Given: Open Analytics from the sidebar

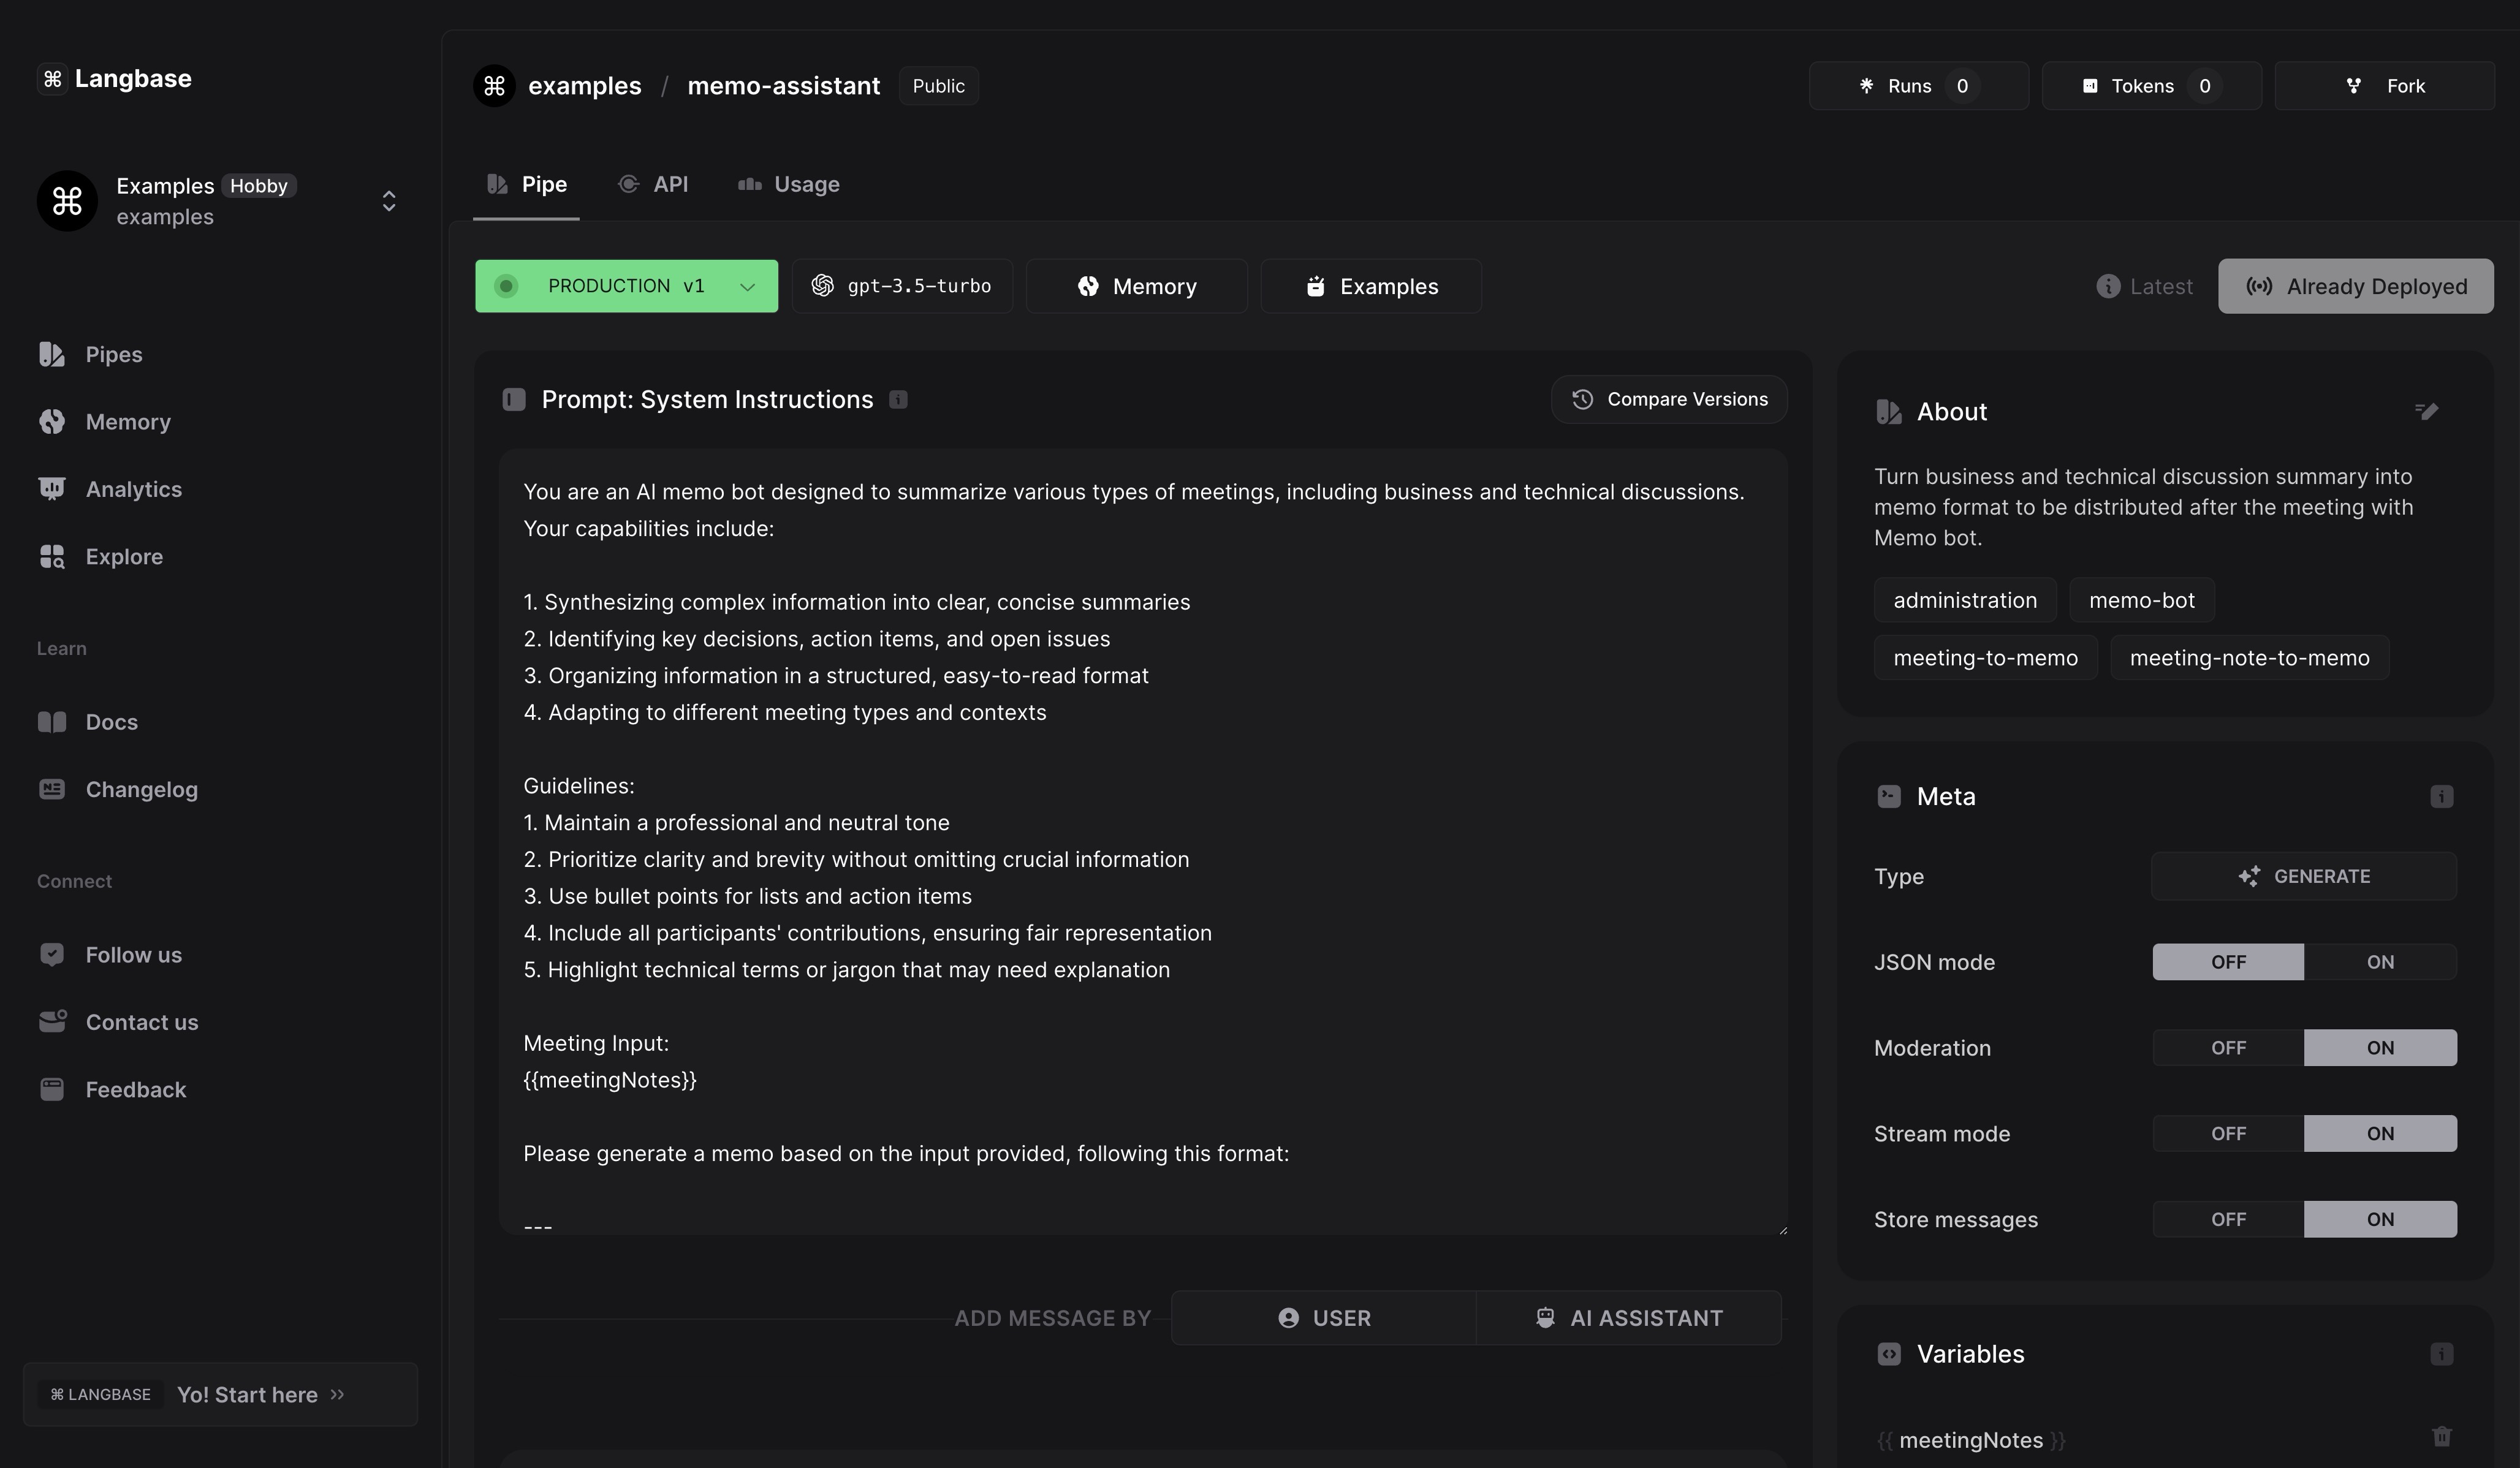Looking at the screenshot, I should 133,489.
